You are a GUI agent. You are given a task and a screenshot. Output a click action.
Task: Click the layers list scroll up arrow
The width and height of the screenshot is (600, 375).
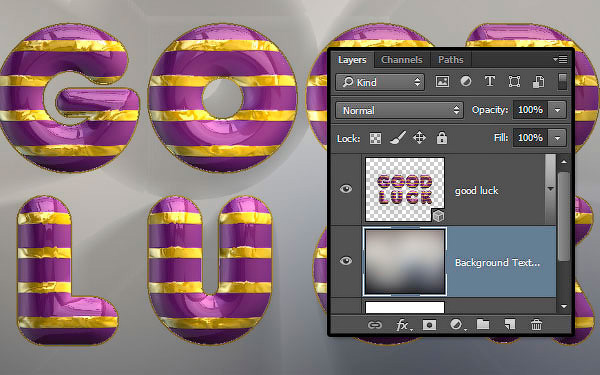564,162
